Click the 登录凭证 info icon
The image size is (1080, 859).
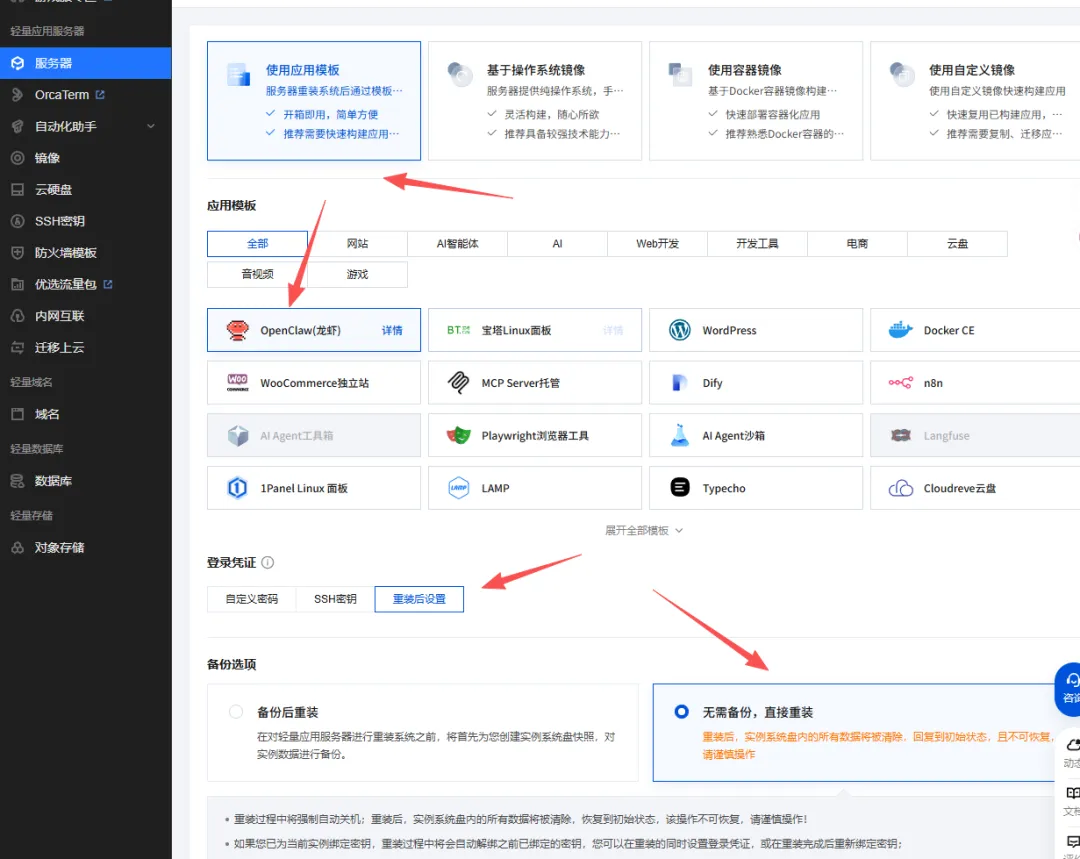pyautogui.click(x=268, y=563)
